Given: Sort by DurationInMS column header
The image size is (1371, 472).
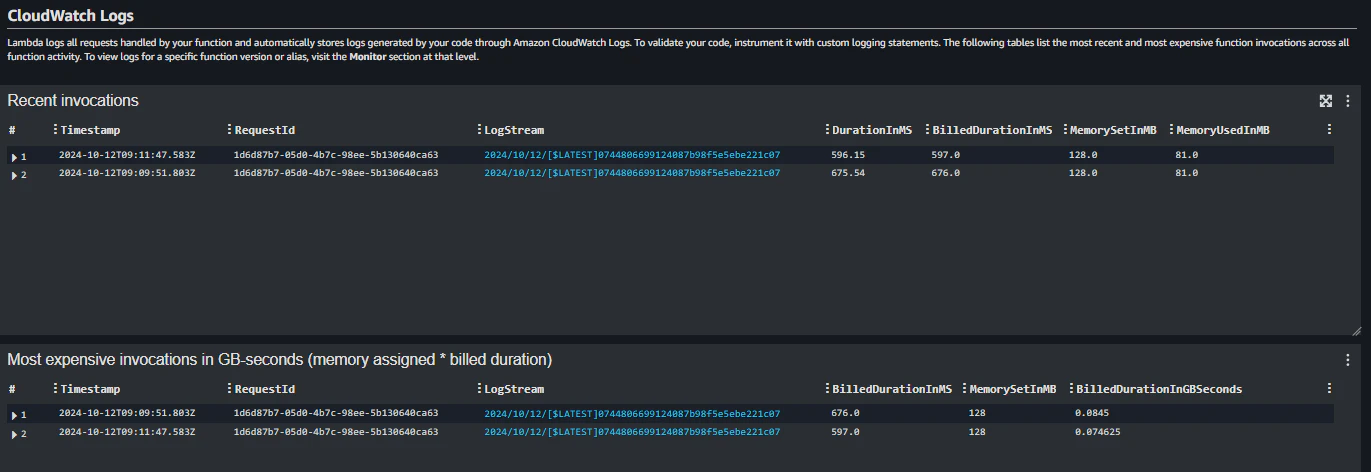Looking at the screenshot, I should [x=872, y=130].
